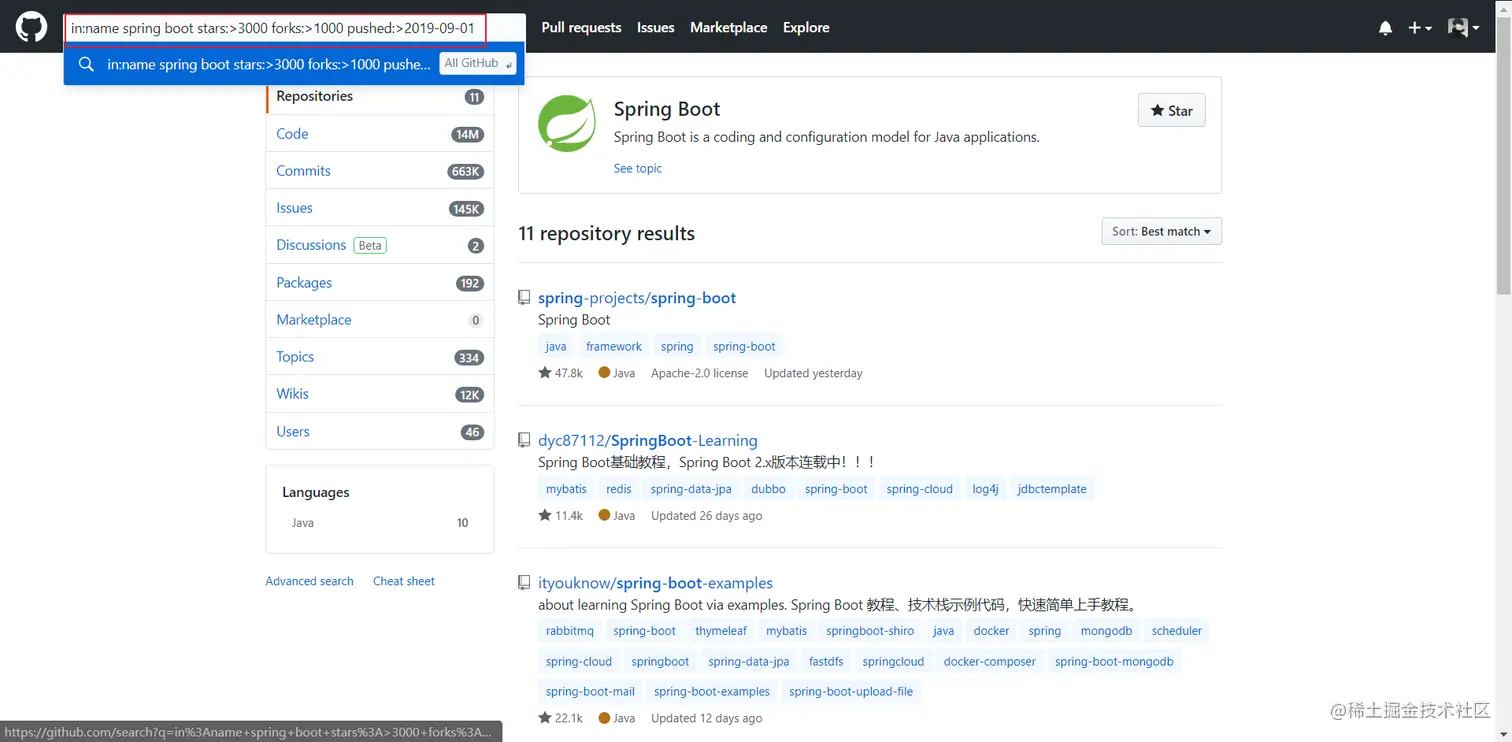Select the Issues results filter in sidebar
This screenshot has height=742, width=1512.
(x=380, y=208)
